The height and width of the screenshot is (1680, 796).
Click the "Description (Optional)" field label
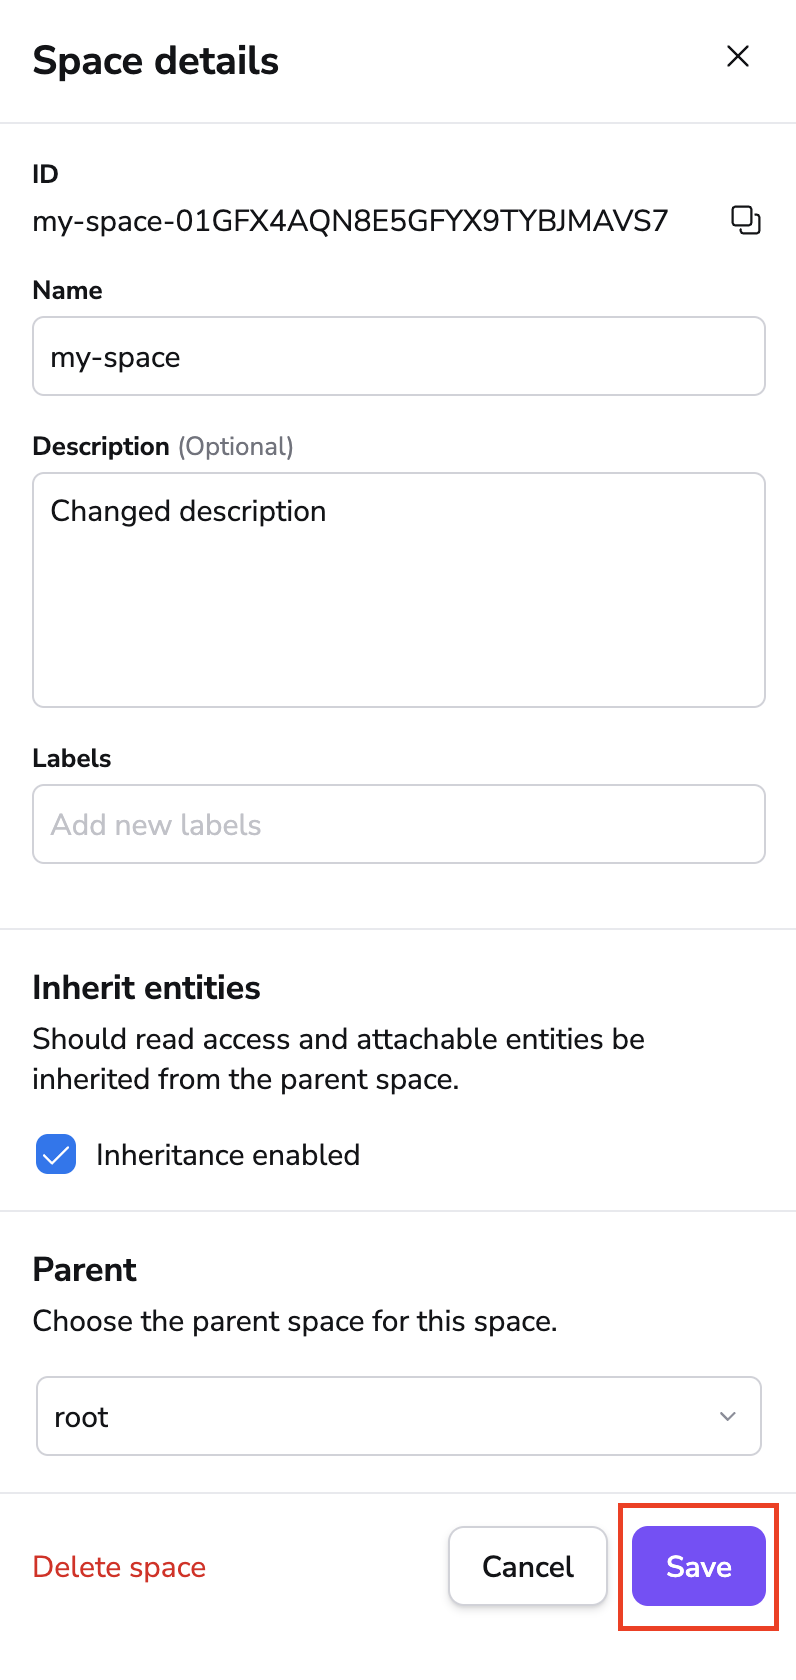click(163, 446)
